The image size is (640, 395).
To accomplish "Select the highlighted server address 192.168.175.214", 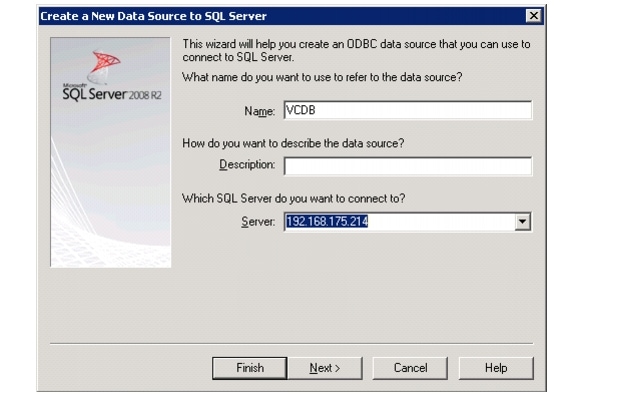I will click(327, 222).
